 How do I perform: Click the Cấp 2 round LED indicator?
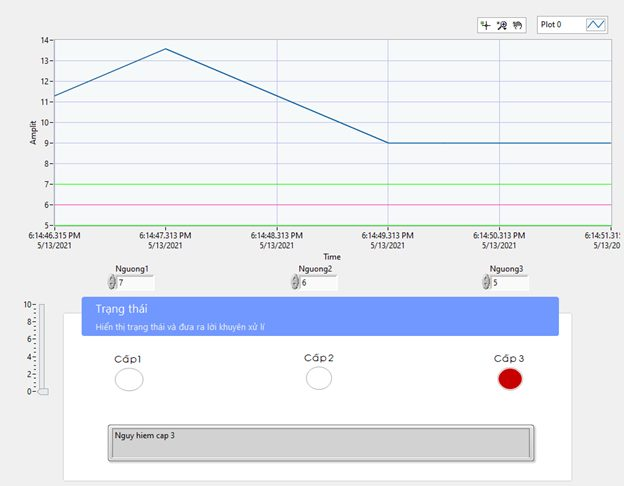point(319,378)
